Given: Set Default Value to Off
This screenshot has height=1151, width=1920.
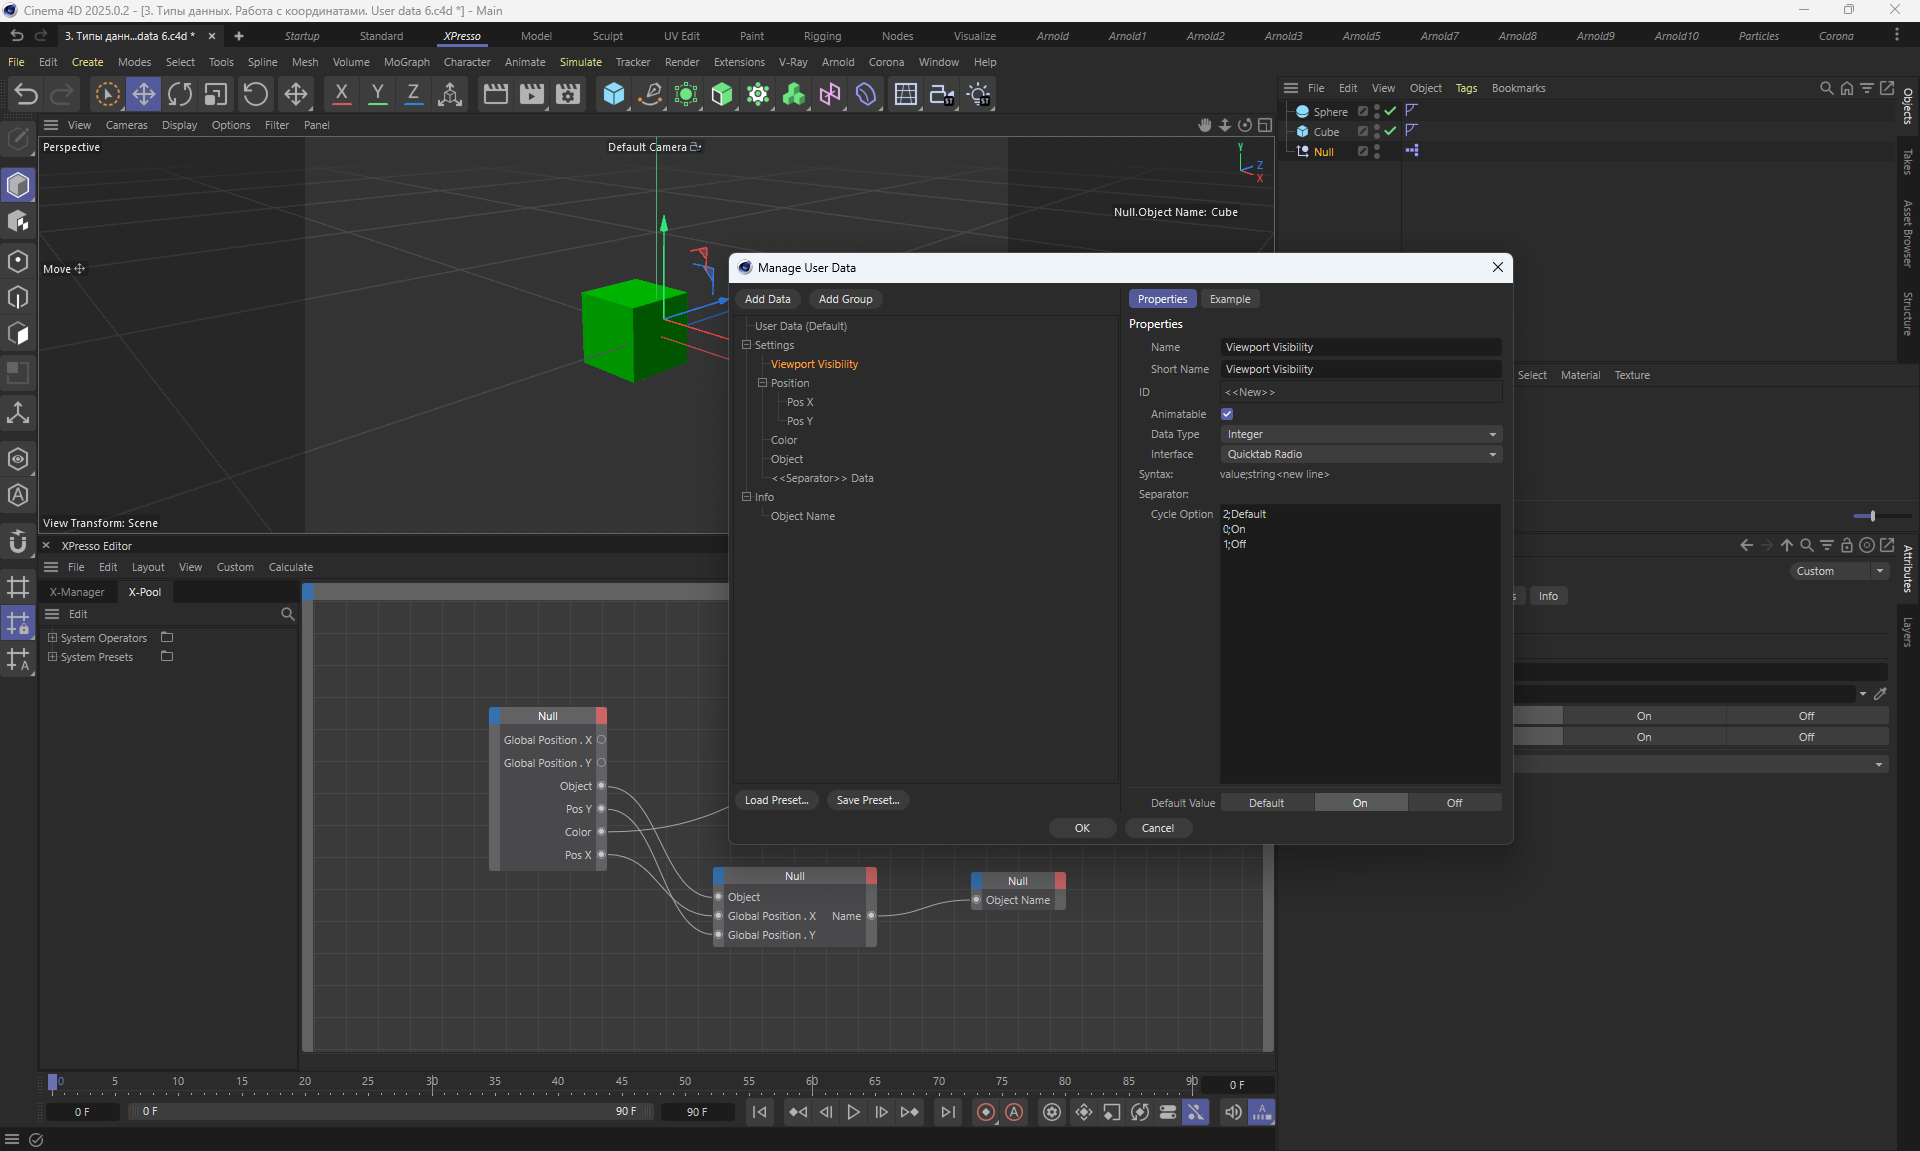Looking at the screenshot, I should pos(1454,803).
